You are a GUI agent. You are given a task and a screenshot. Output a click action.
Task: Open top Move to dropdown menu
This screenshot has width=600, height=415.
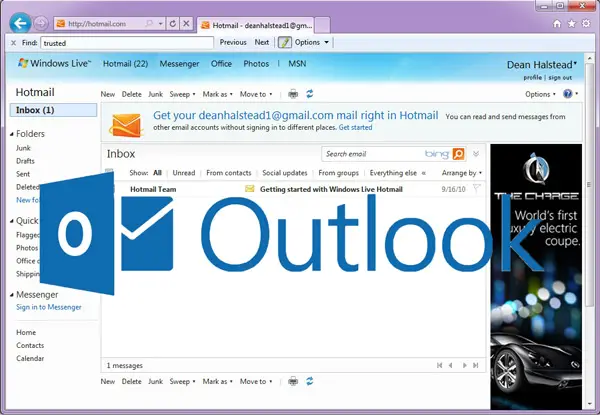256,94
